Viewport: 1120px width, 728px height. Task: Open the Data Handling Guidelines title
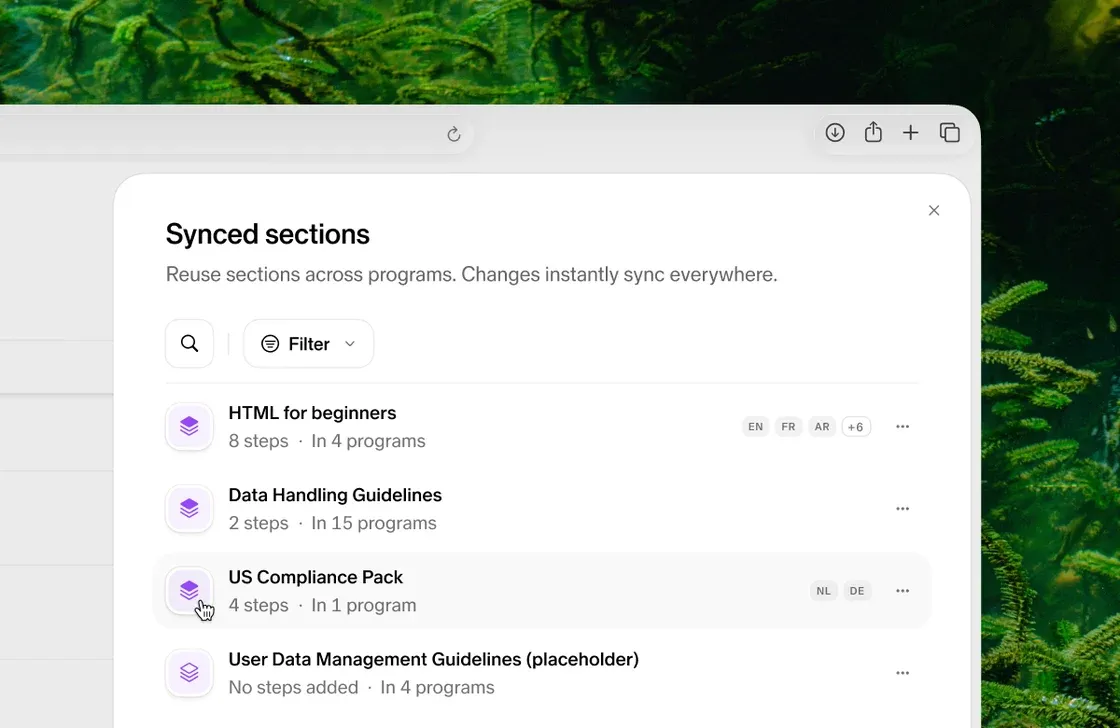pyautogui.click(x=335, y=495)
